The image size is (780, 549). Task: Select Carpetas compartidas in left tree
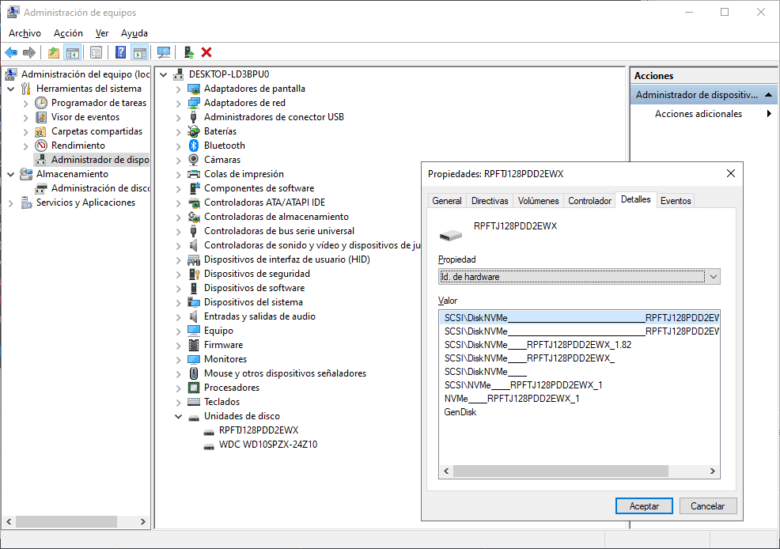97,131
